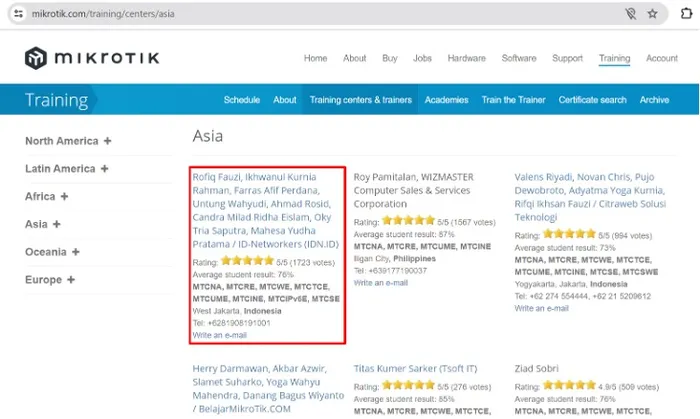Open the BelajarMikroTik.COM trainer link
Screen dimensions: 700x419
point(268,388)
